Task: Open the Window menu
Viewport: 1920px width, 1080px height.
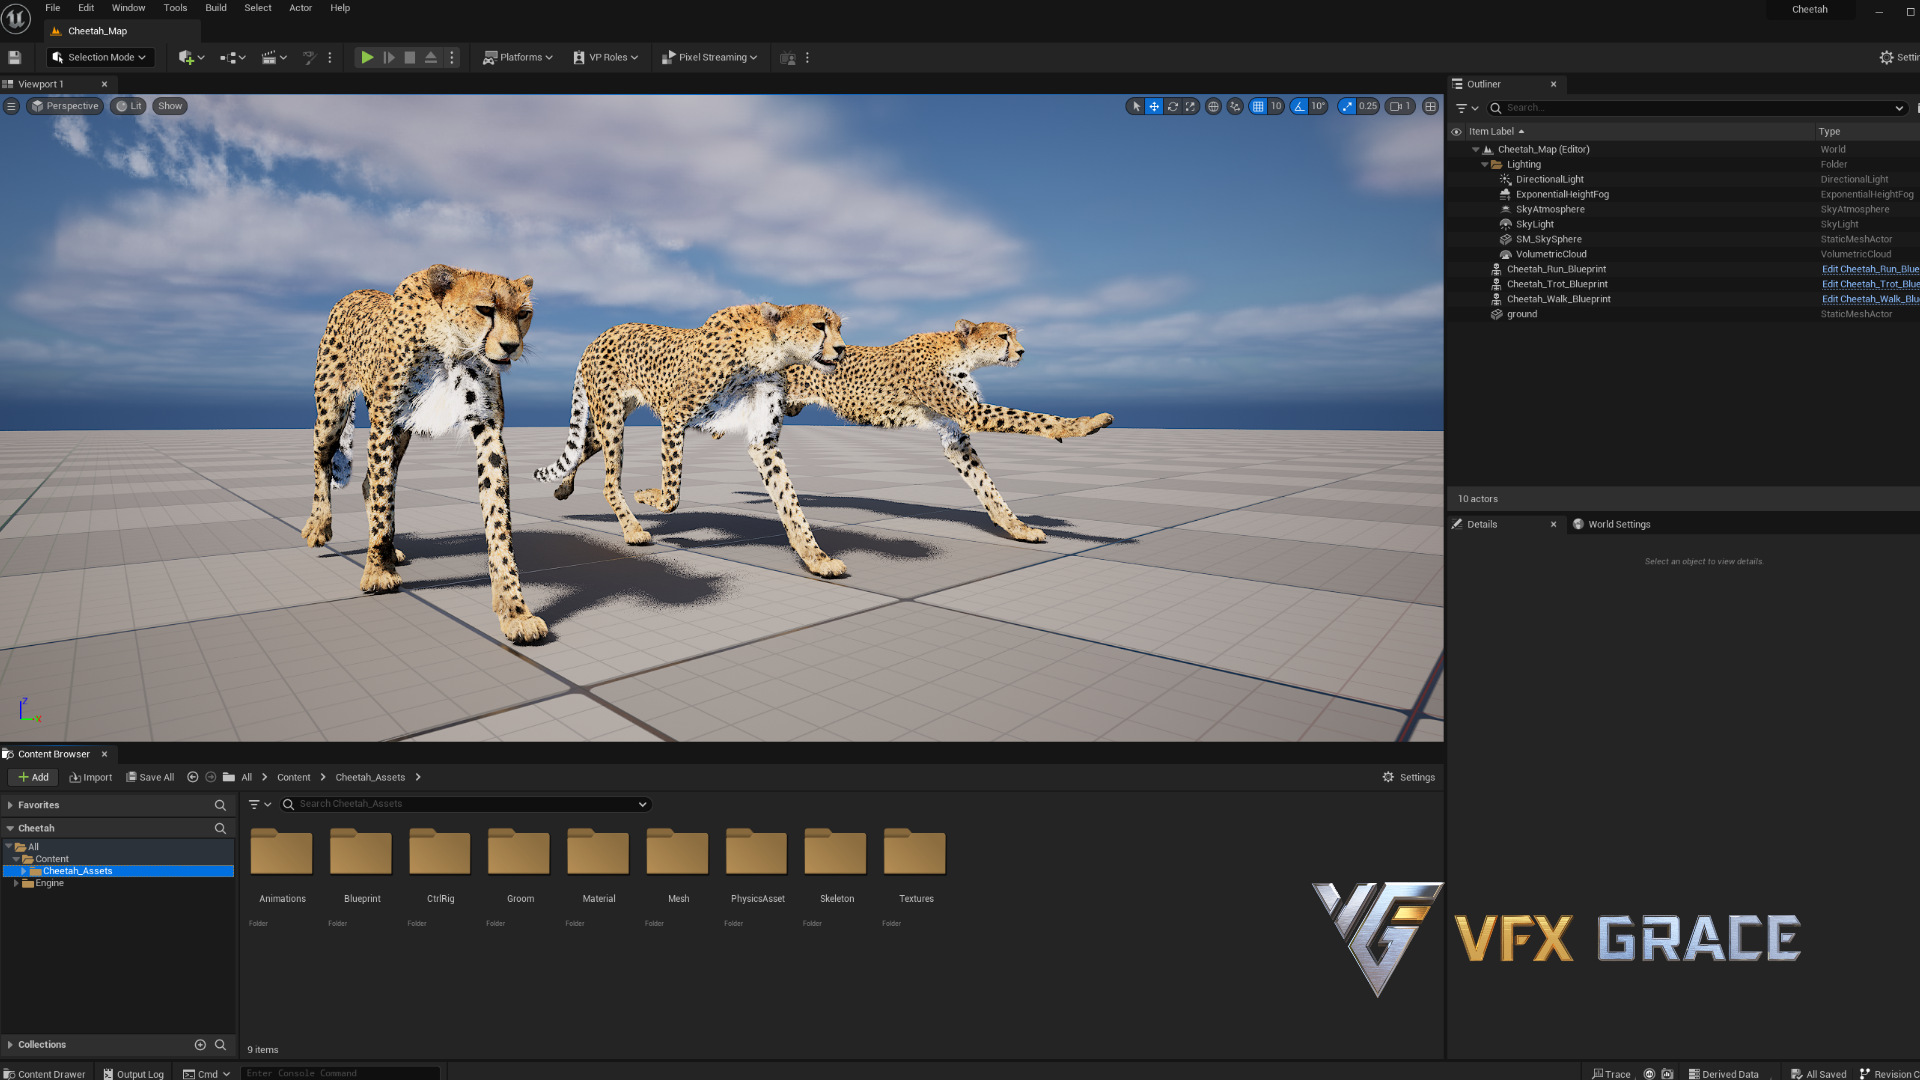Action: tap(128, 8)
